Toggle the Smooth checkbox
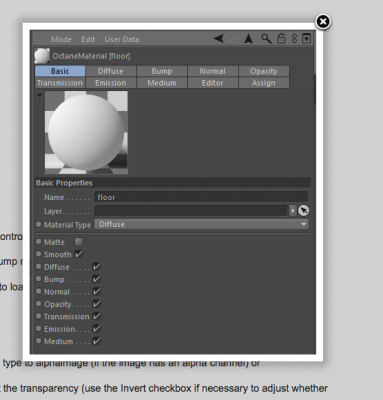 79,254
